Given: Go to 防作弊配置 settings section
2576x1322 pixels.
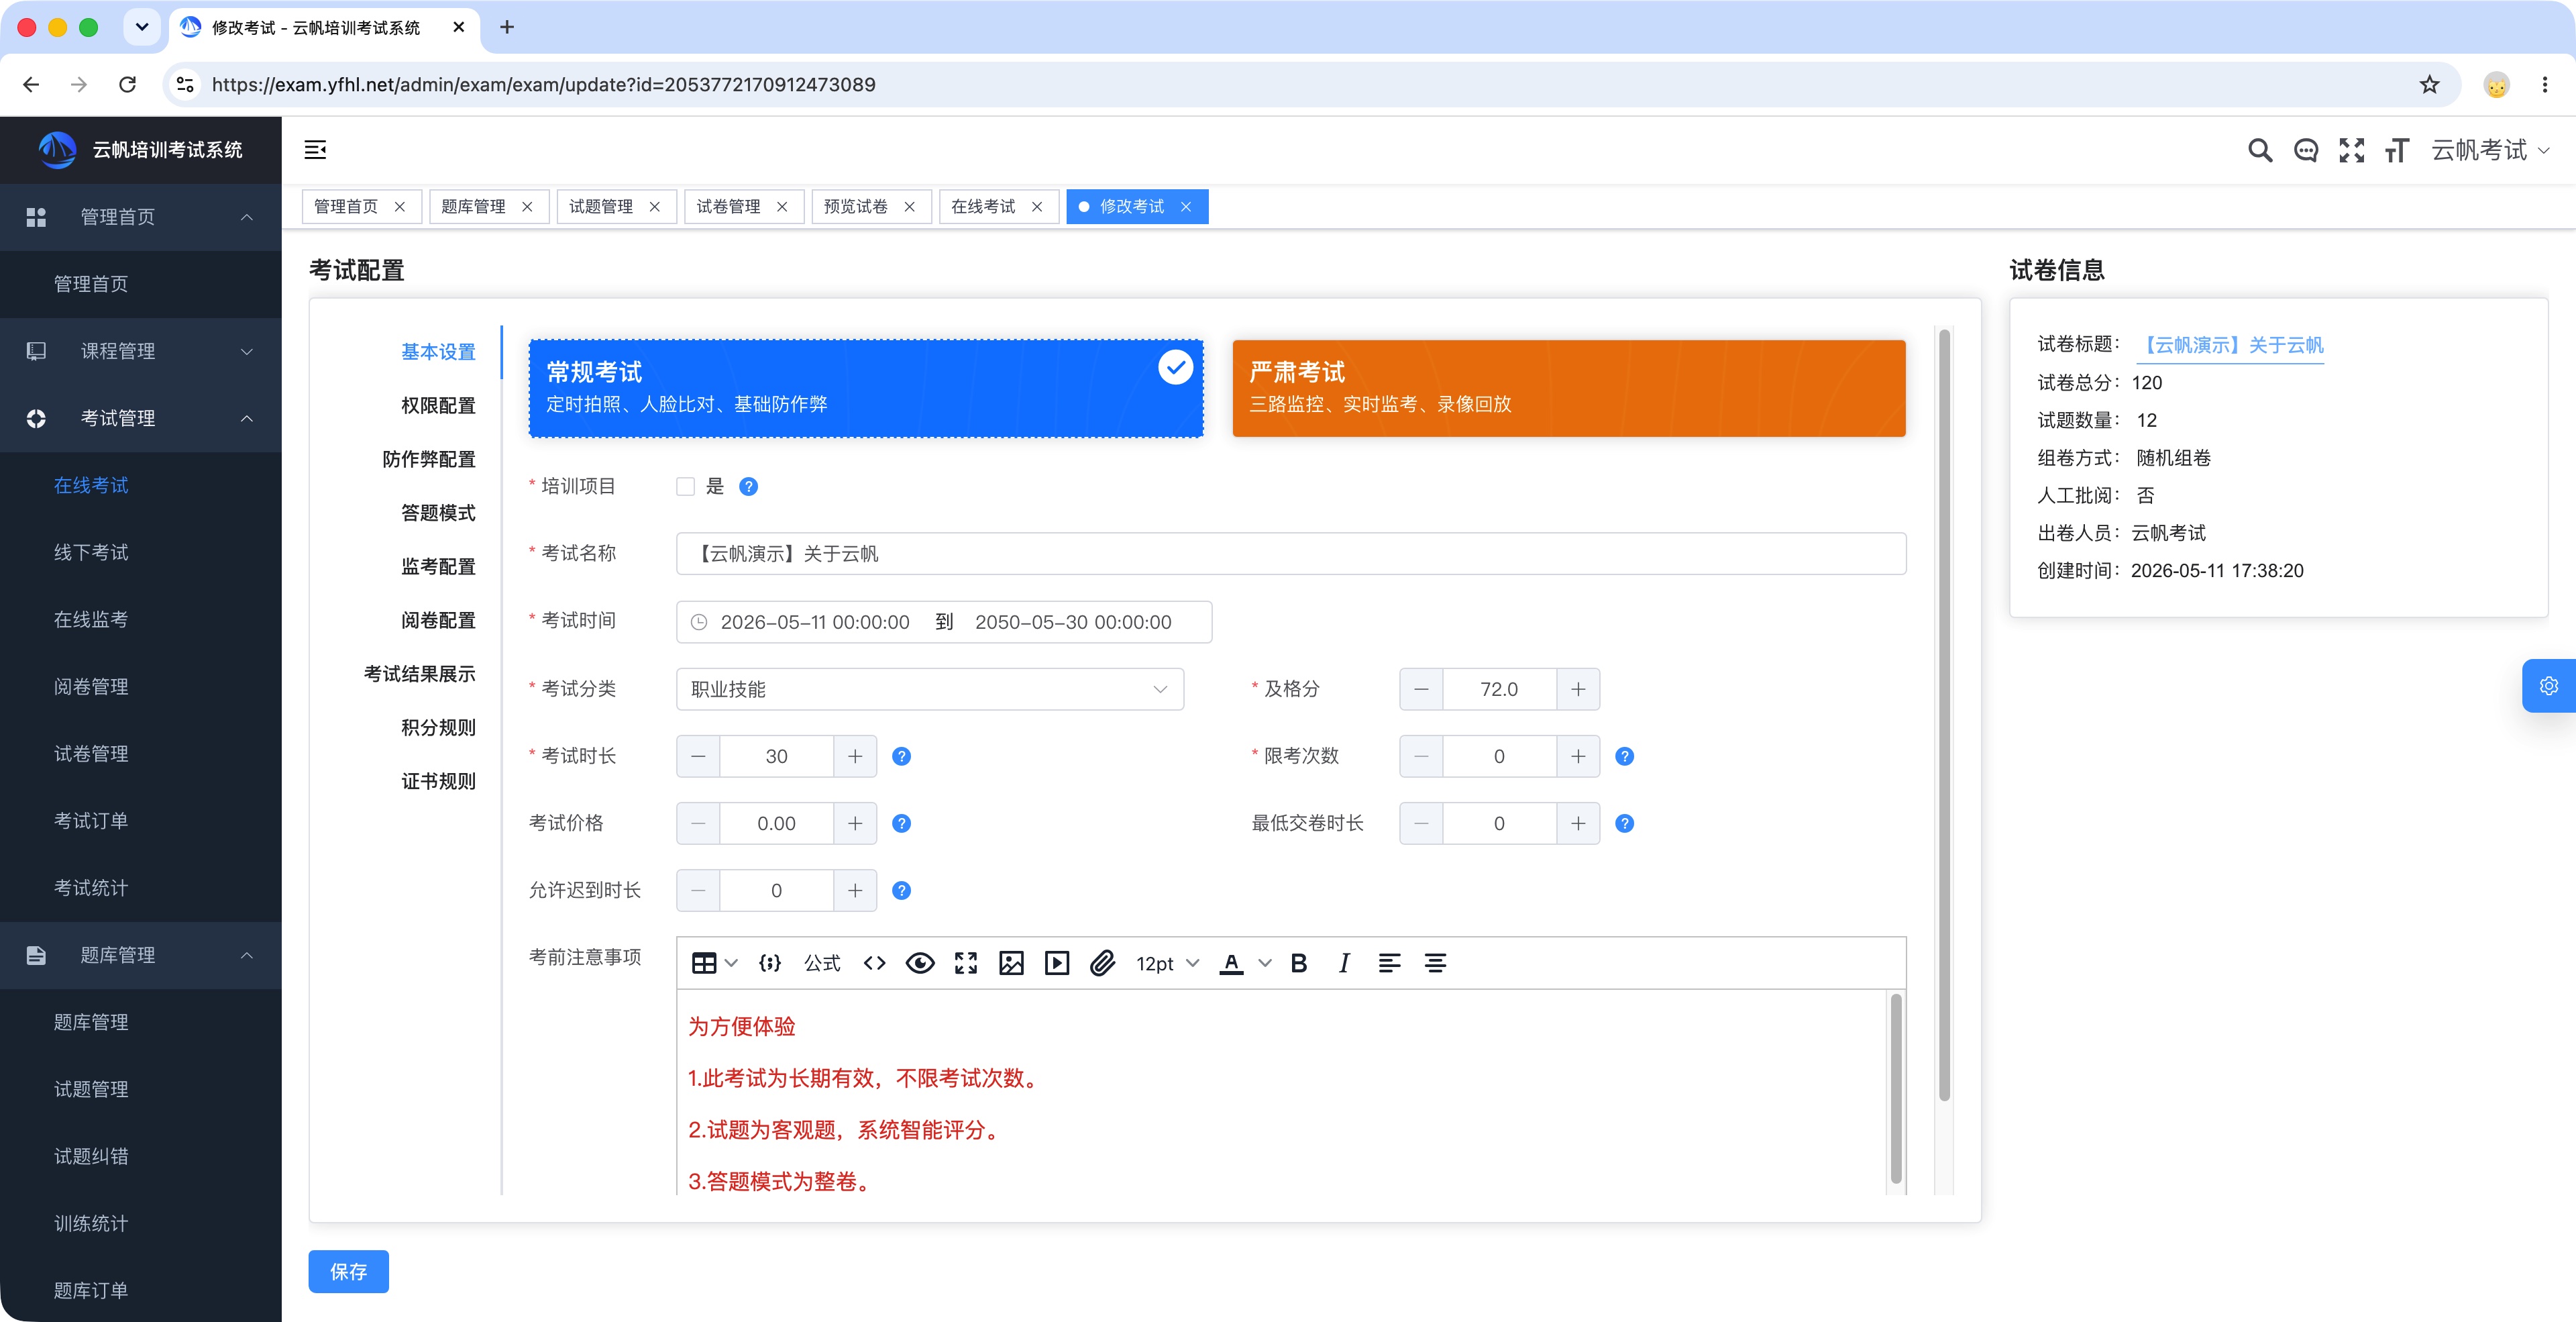Looking at the screenshot, I should click(x=429, y=459).
